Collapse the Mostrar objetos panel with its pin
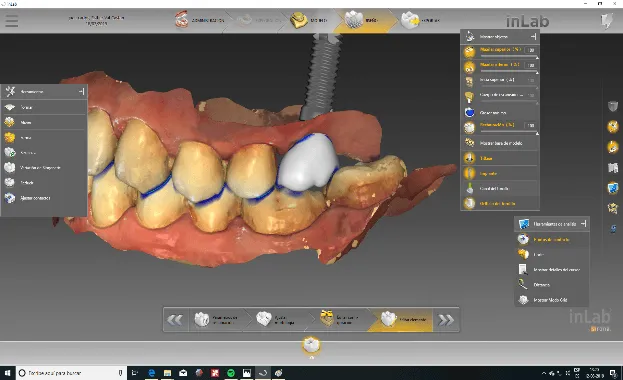The width and height of the screenshot is (623, 380). coord(534,36)
